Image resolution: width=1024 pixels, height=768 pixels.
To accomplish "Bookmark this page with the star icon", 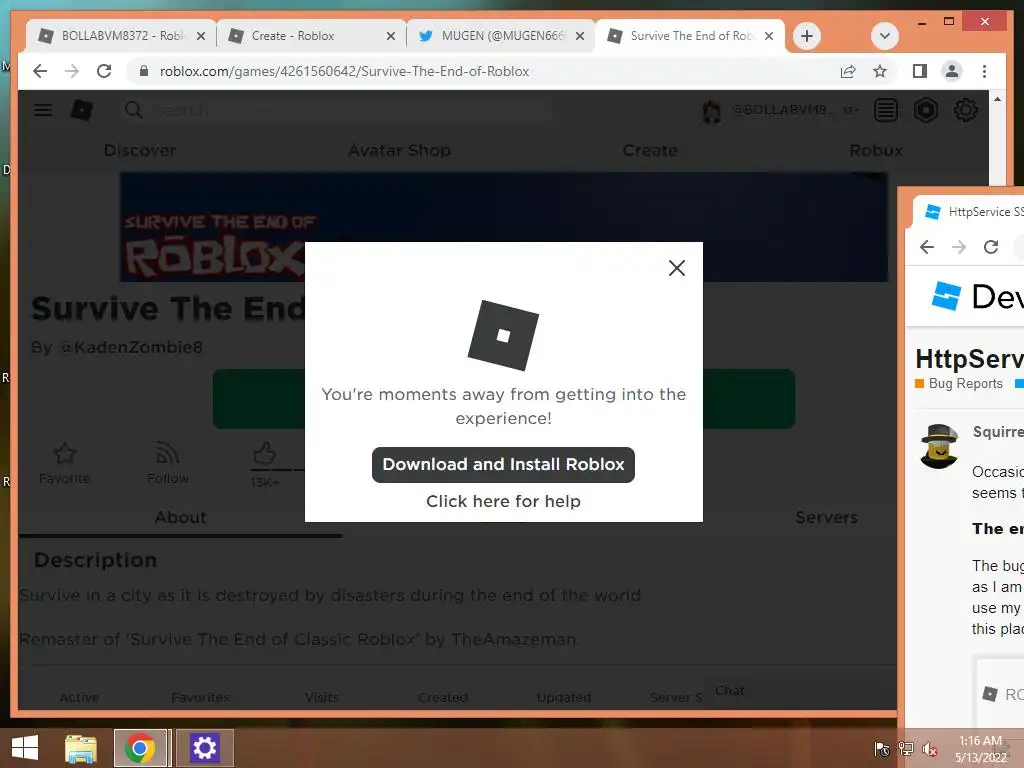I will (x=880, y=71).
